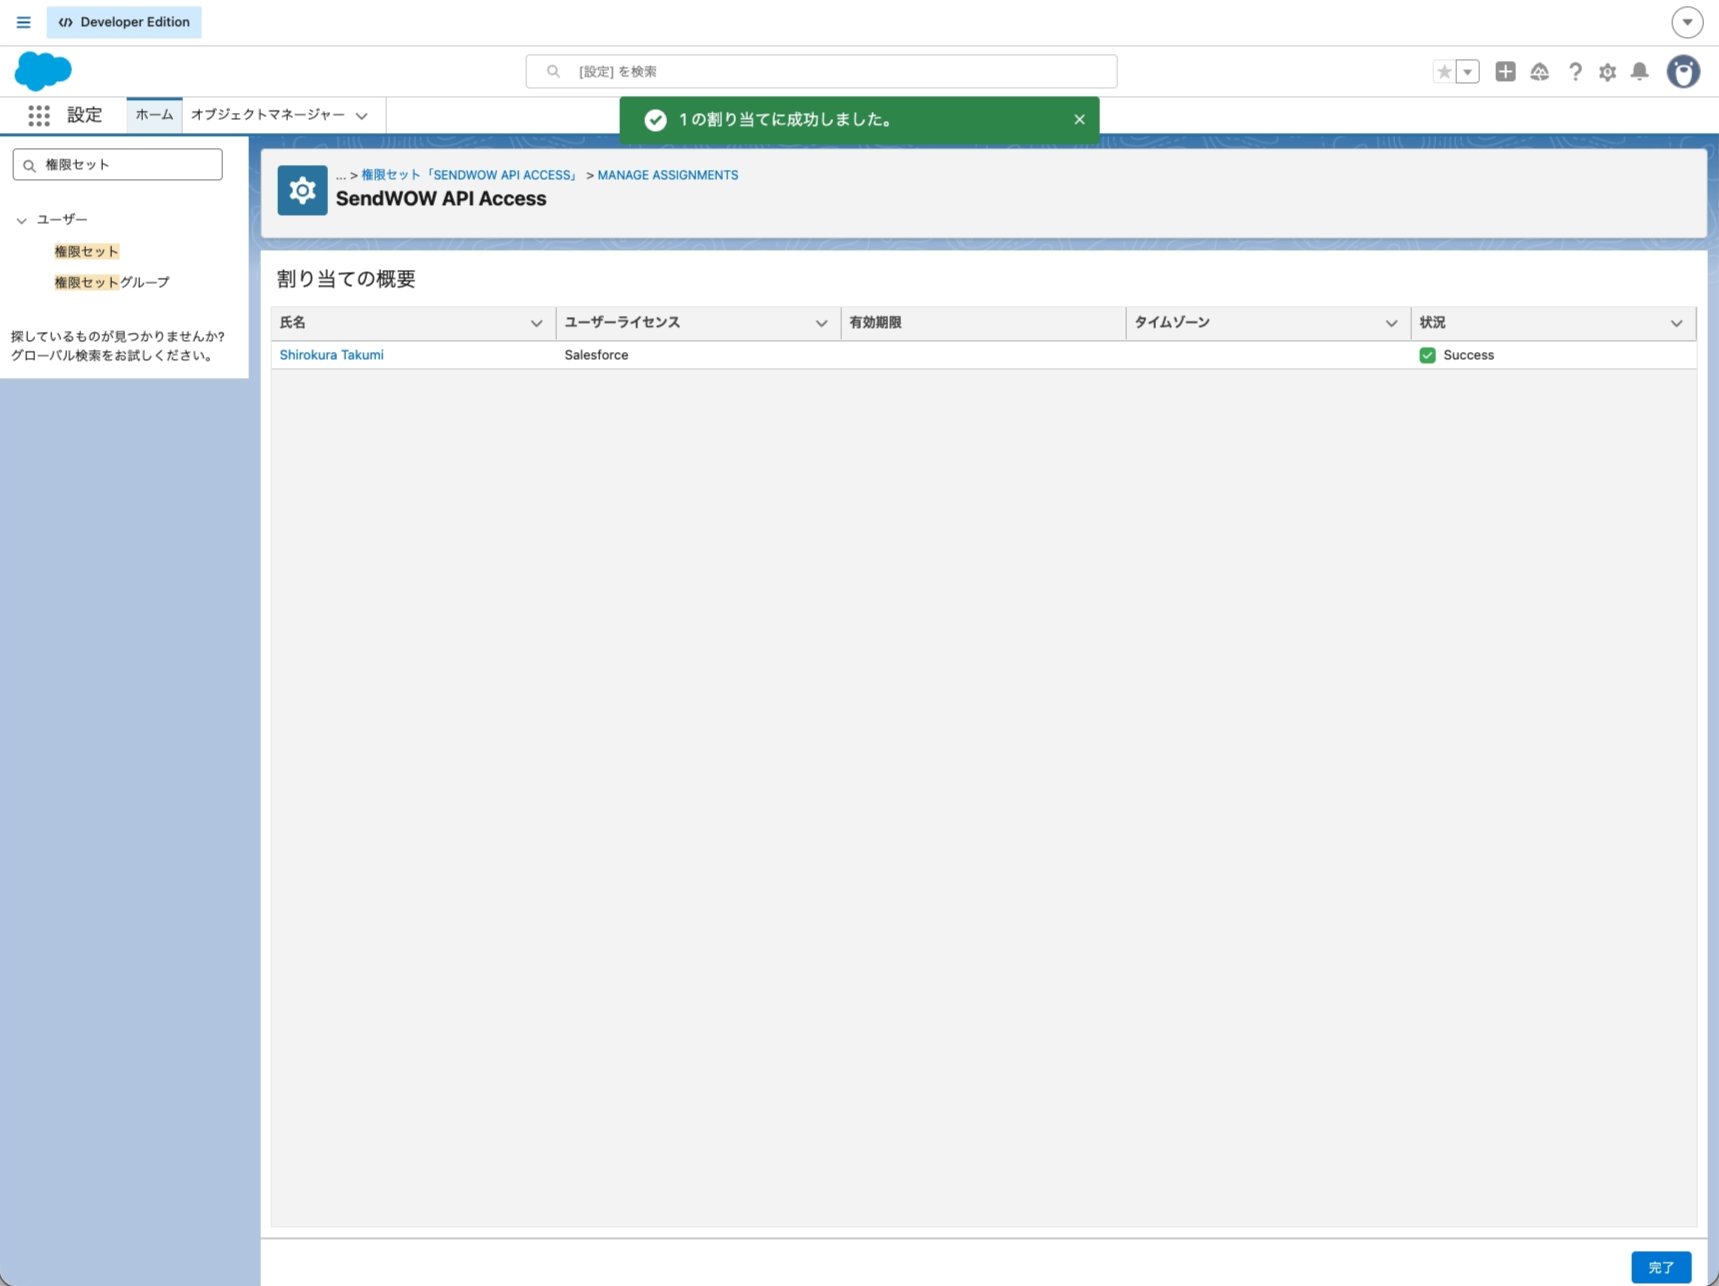Open the オブジェクトマネージャー tab
The height and width of the screenshot is (1286, 1719).
[x=267, y=115]
